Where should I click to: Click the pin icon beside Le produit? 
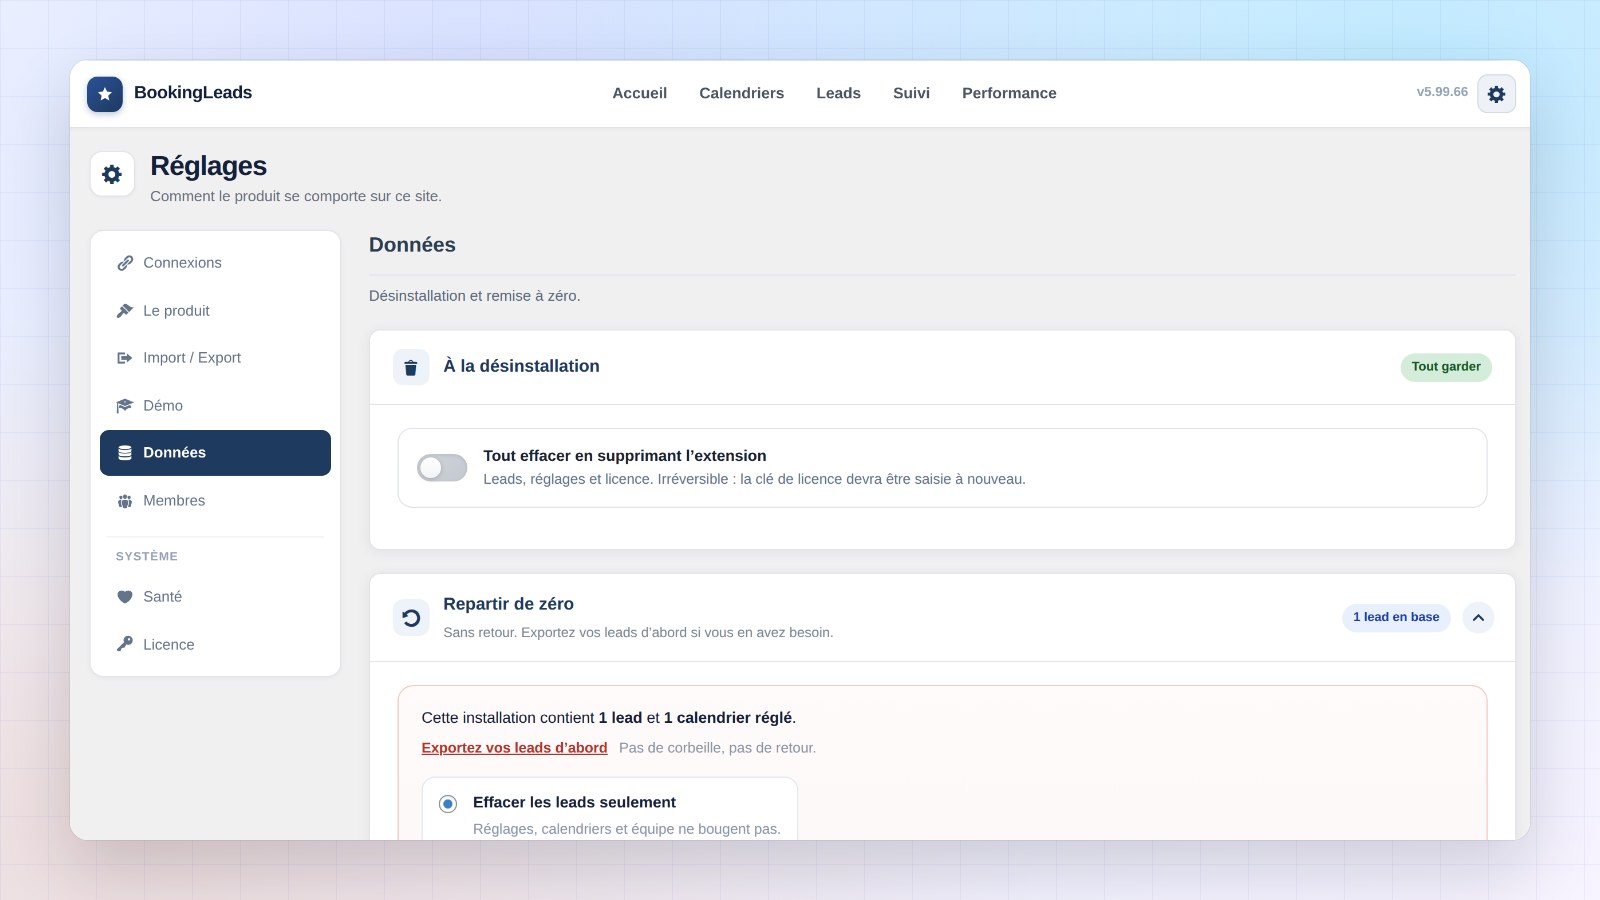click(125, 311)
